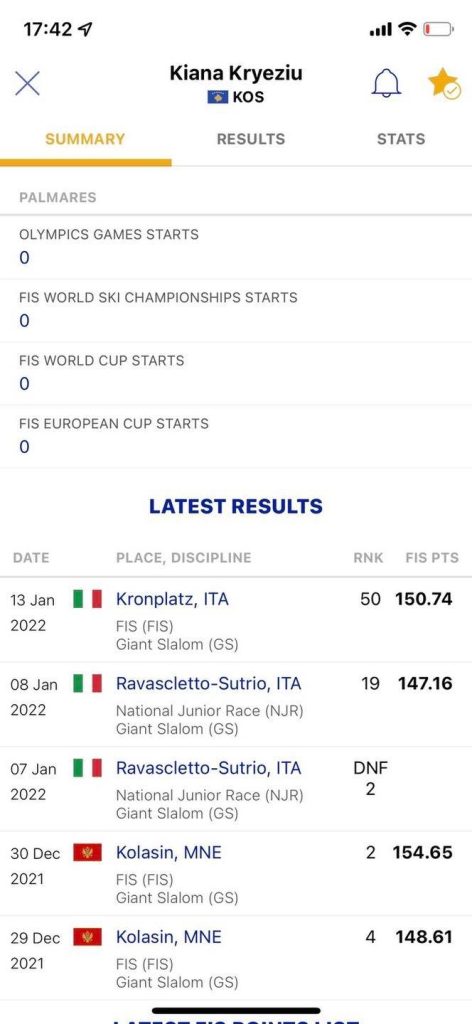The image size is (472, 1024).
Task: Open the 08 Jan Ravascletto-Sutrio race link
Action: (209, 684)
